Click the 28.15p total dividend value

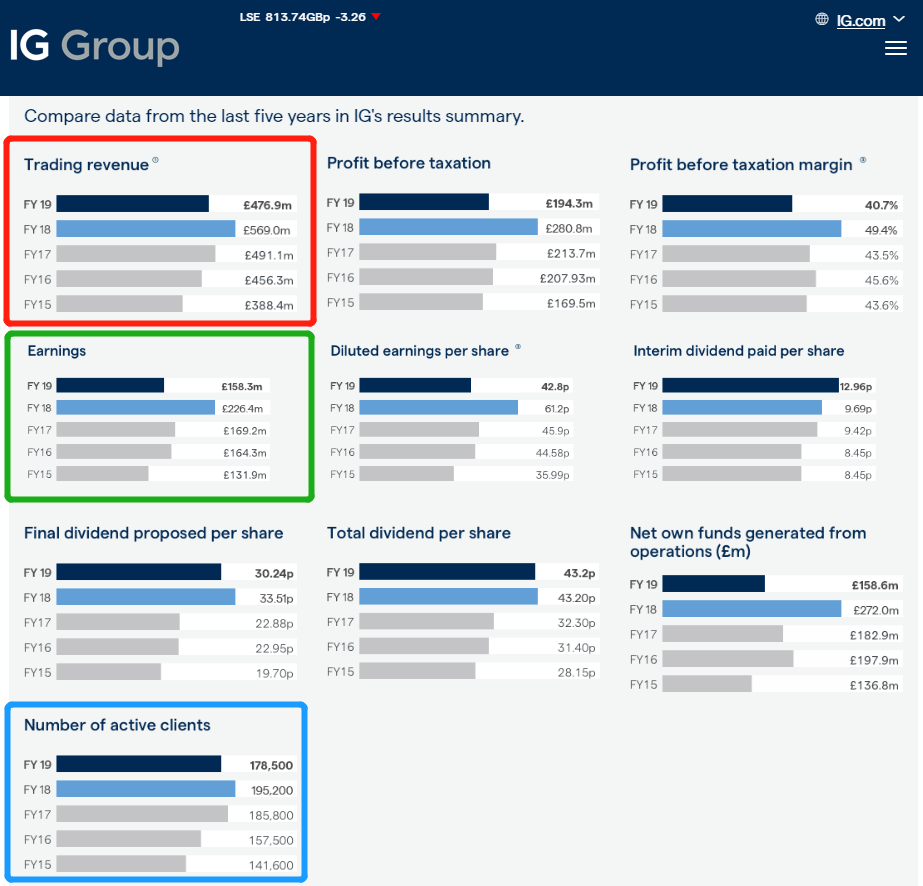click(x=576, y=672)
